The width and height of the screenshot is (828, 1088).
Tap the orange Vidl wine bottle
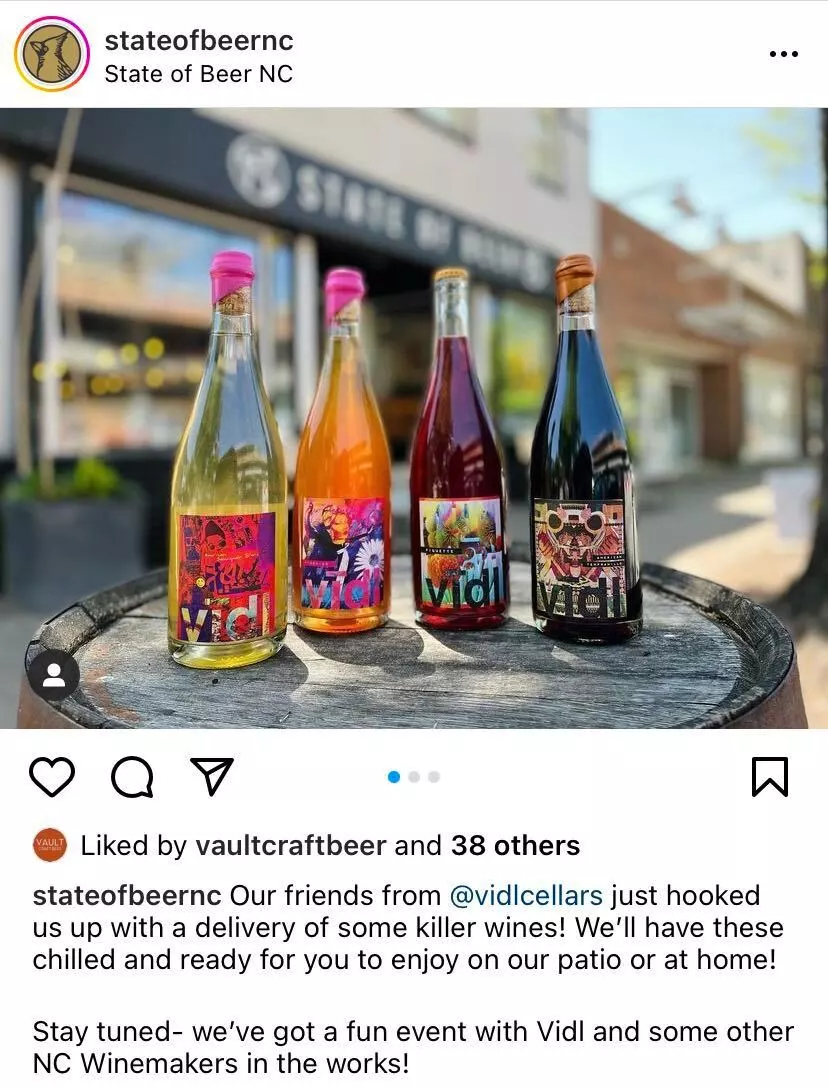(343, 451)
